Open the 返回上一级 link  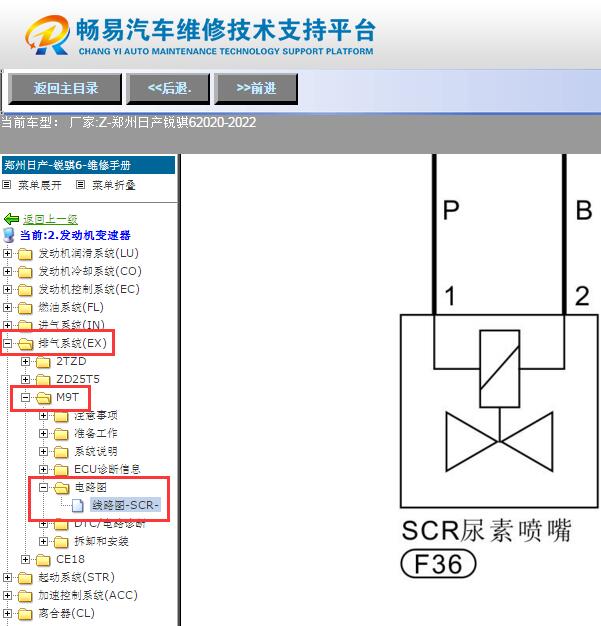pos(50,219)
